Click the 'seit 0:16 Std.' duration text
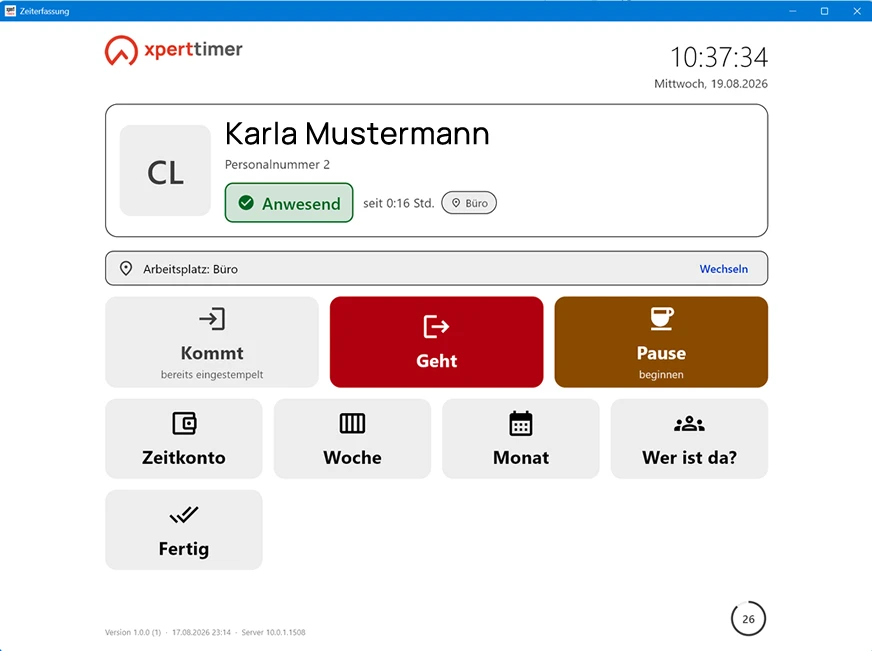872x651 pixels. coord(398,203)
